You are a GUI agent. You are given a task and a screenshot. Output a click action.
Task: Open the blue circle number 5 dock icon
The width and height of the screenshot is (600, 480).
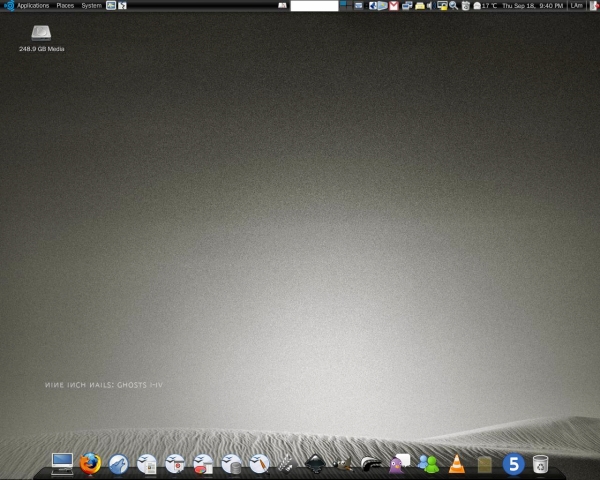[x=513, y=464]
